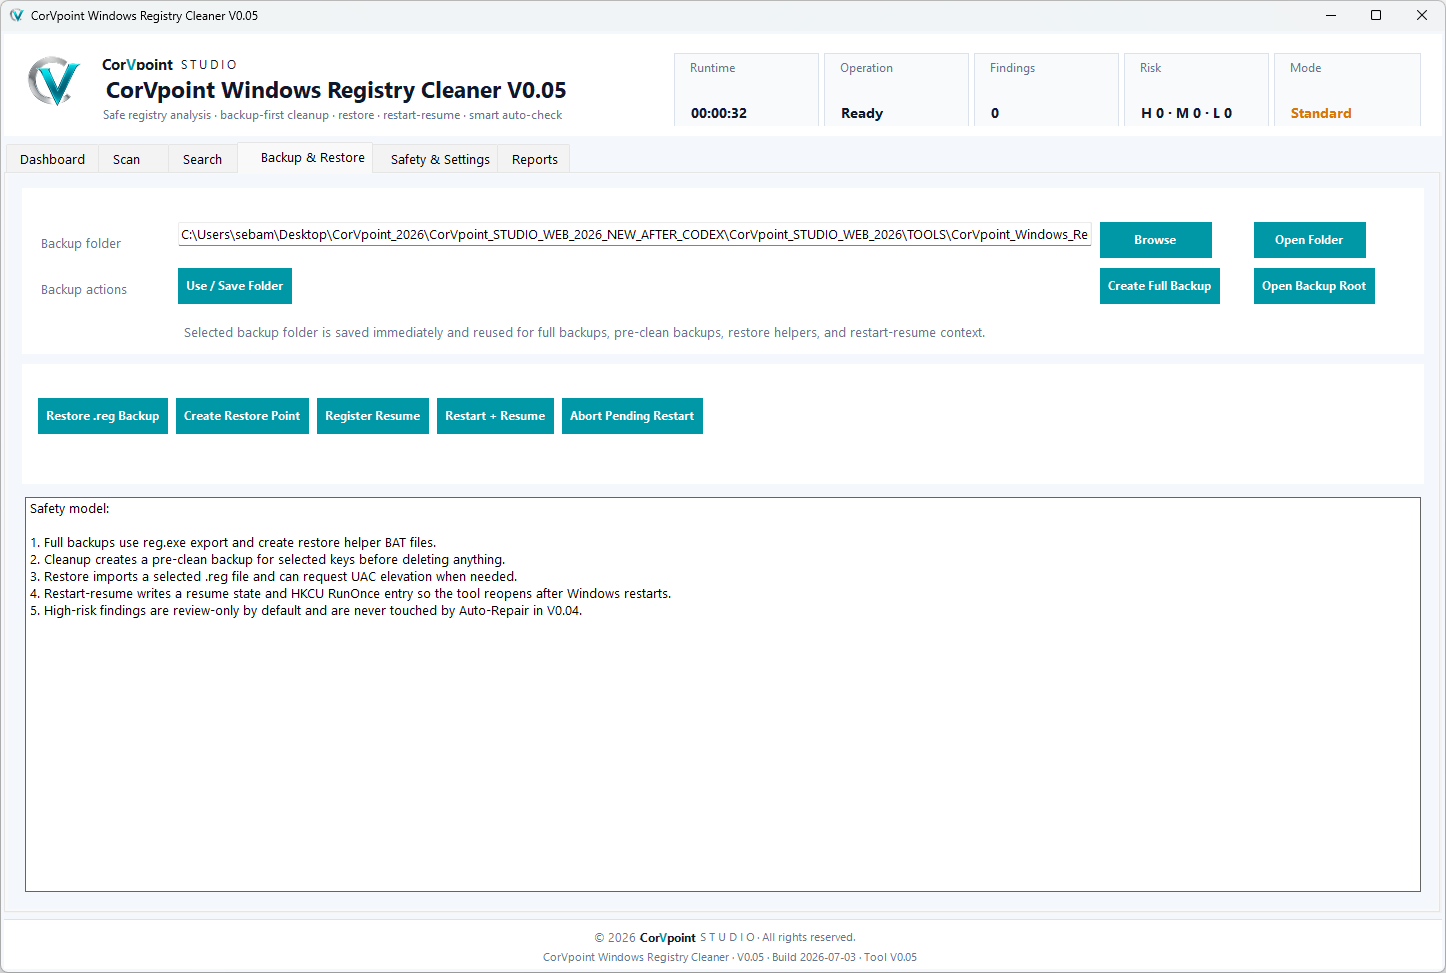Click inside the Safety model text box
The height and width of the screenshot is (973, 1446).
(x=723, y=694)
